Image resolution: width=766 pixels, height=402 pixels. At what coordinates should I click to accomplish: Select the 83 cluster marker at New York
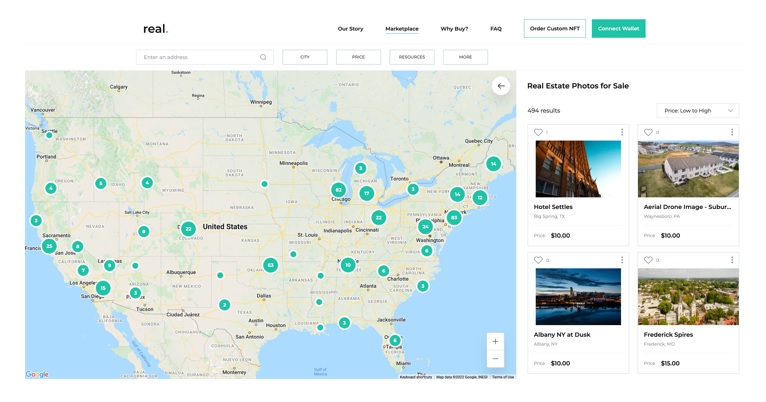454,217
